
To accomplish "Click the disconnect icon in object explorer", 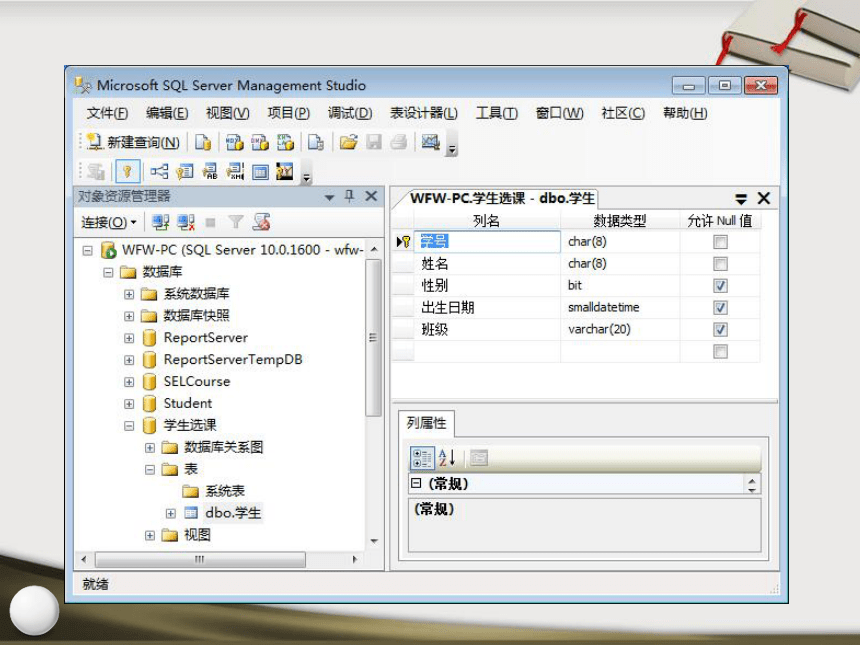I will pos(186,222).
